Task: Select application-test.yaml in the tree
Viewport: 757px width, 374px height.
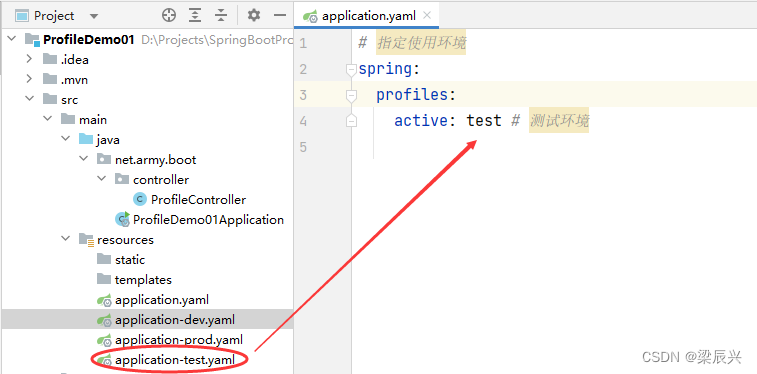Action: (175, 360)
